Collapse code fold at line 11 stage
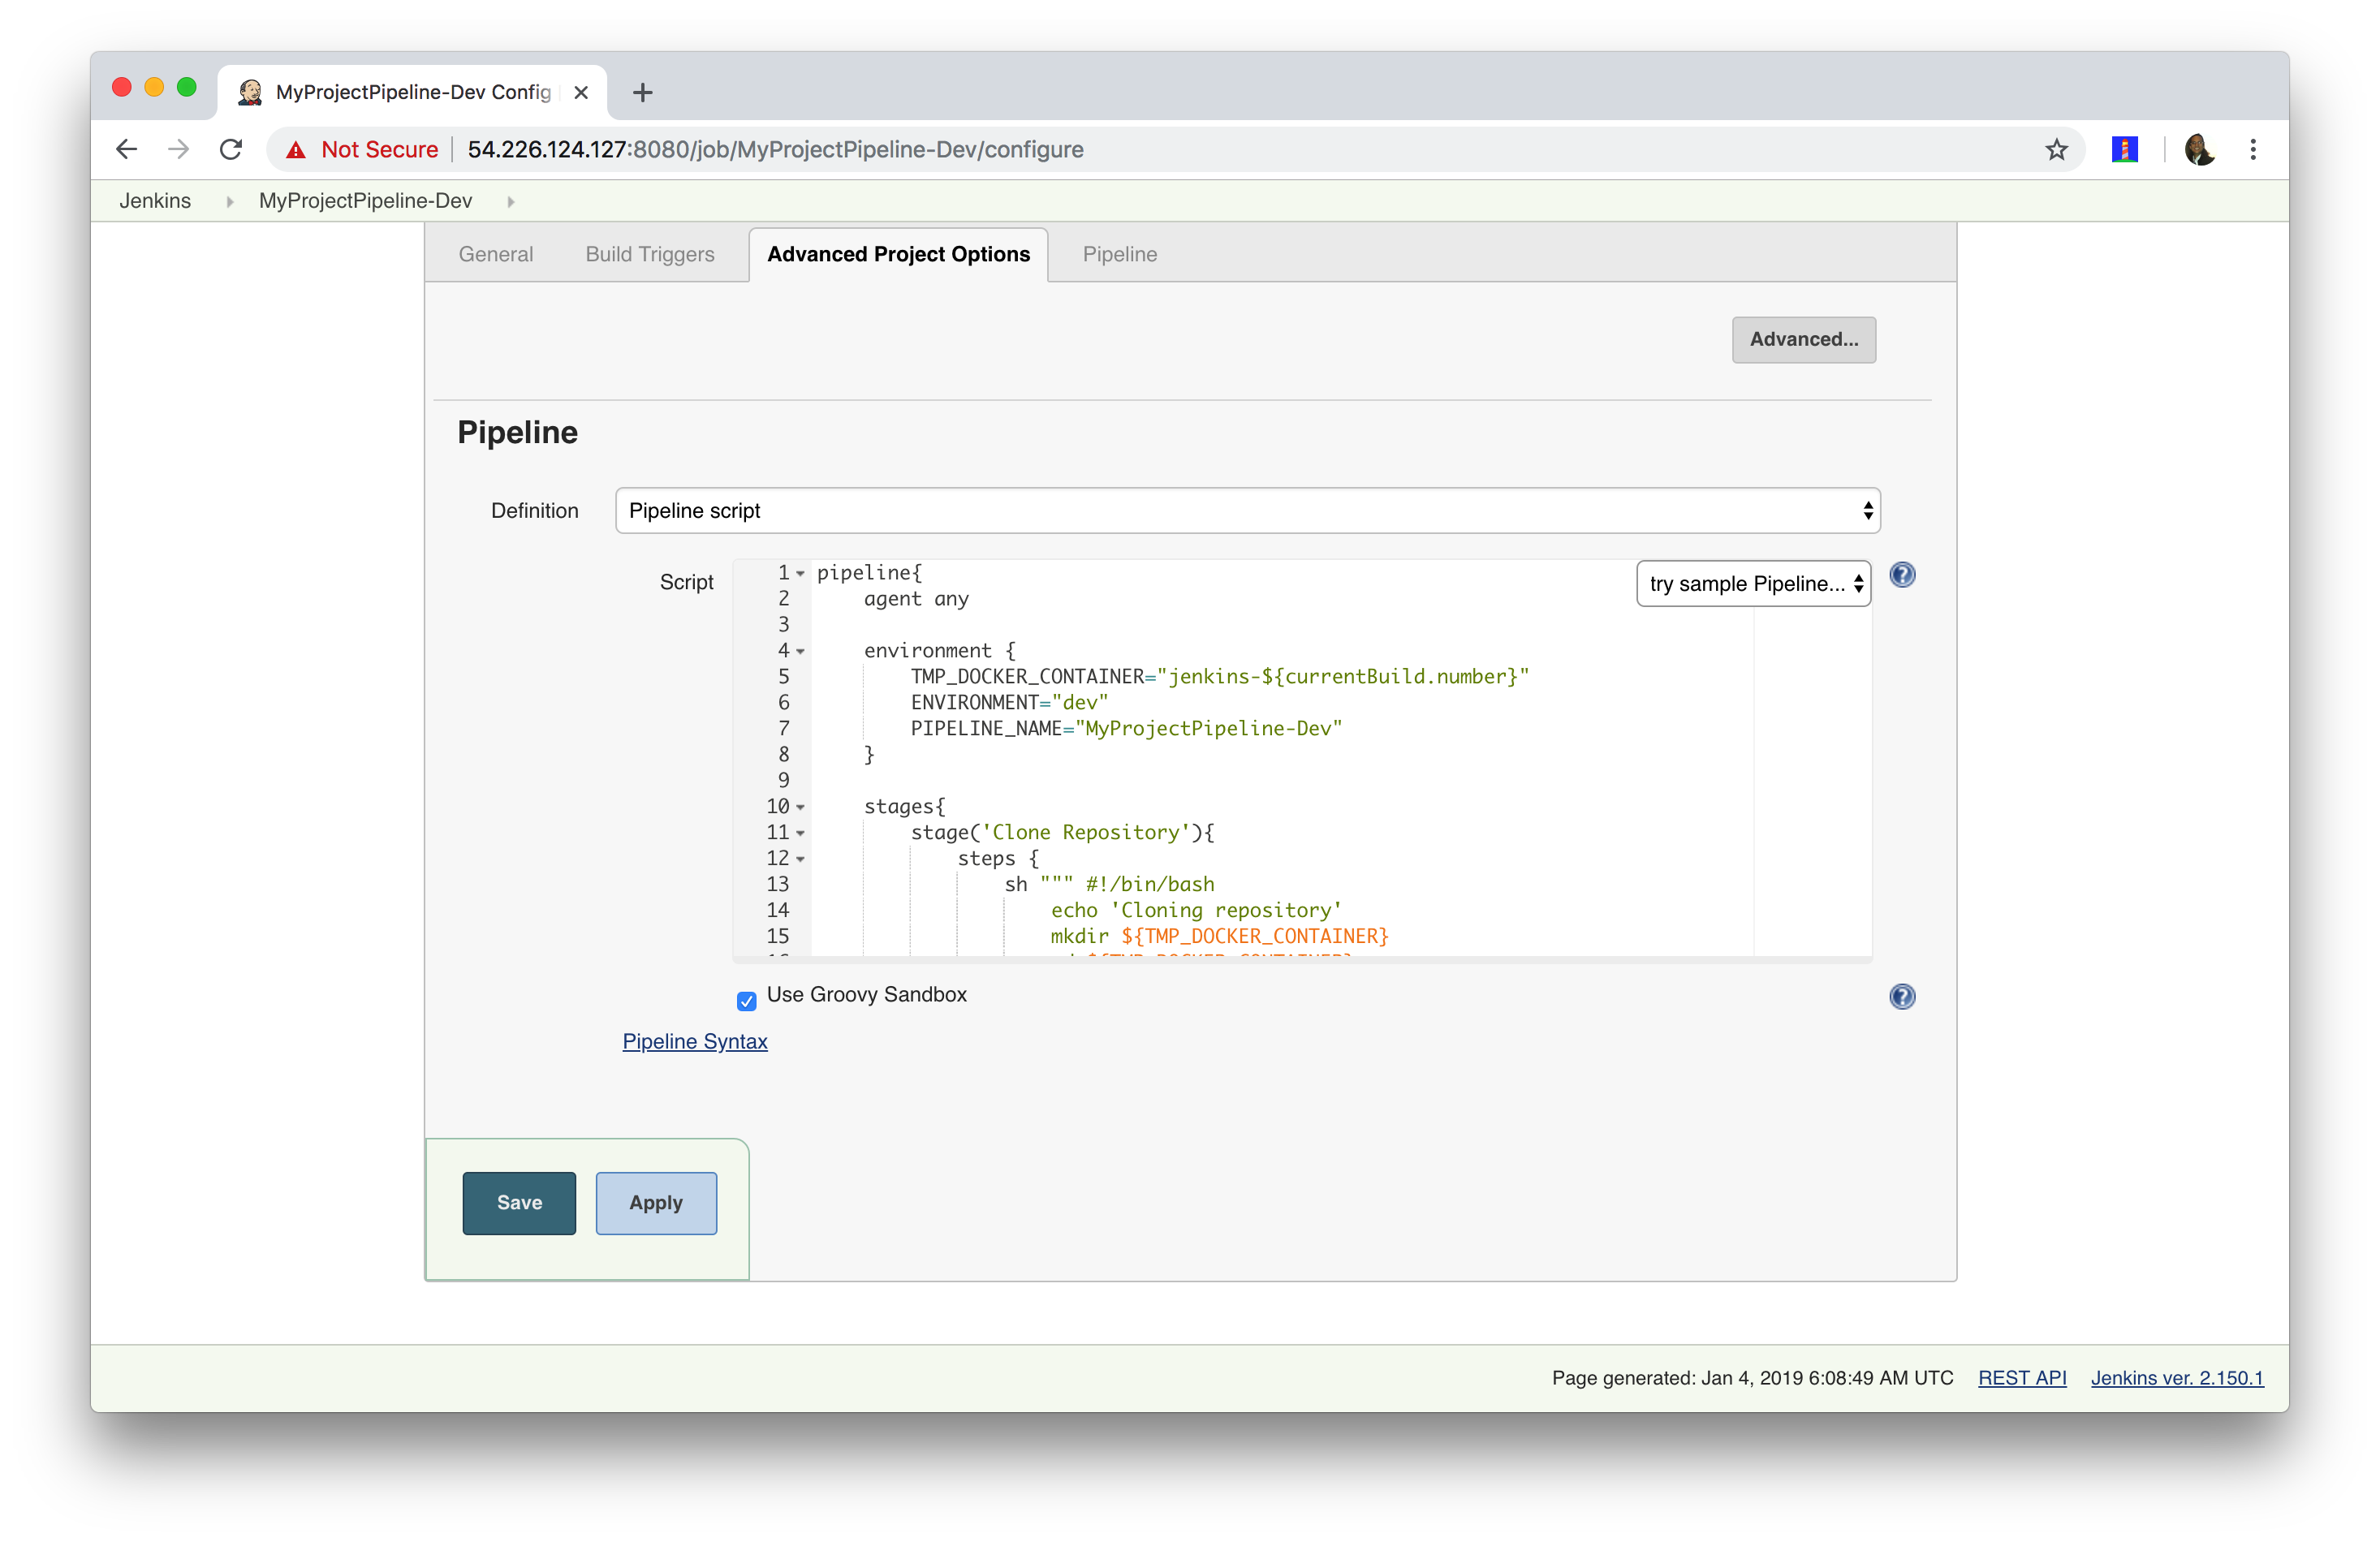 pos(800,834)
